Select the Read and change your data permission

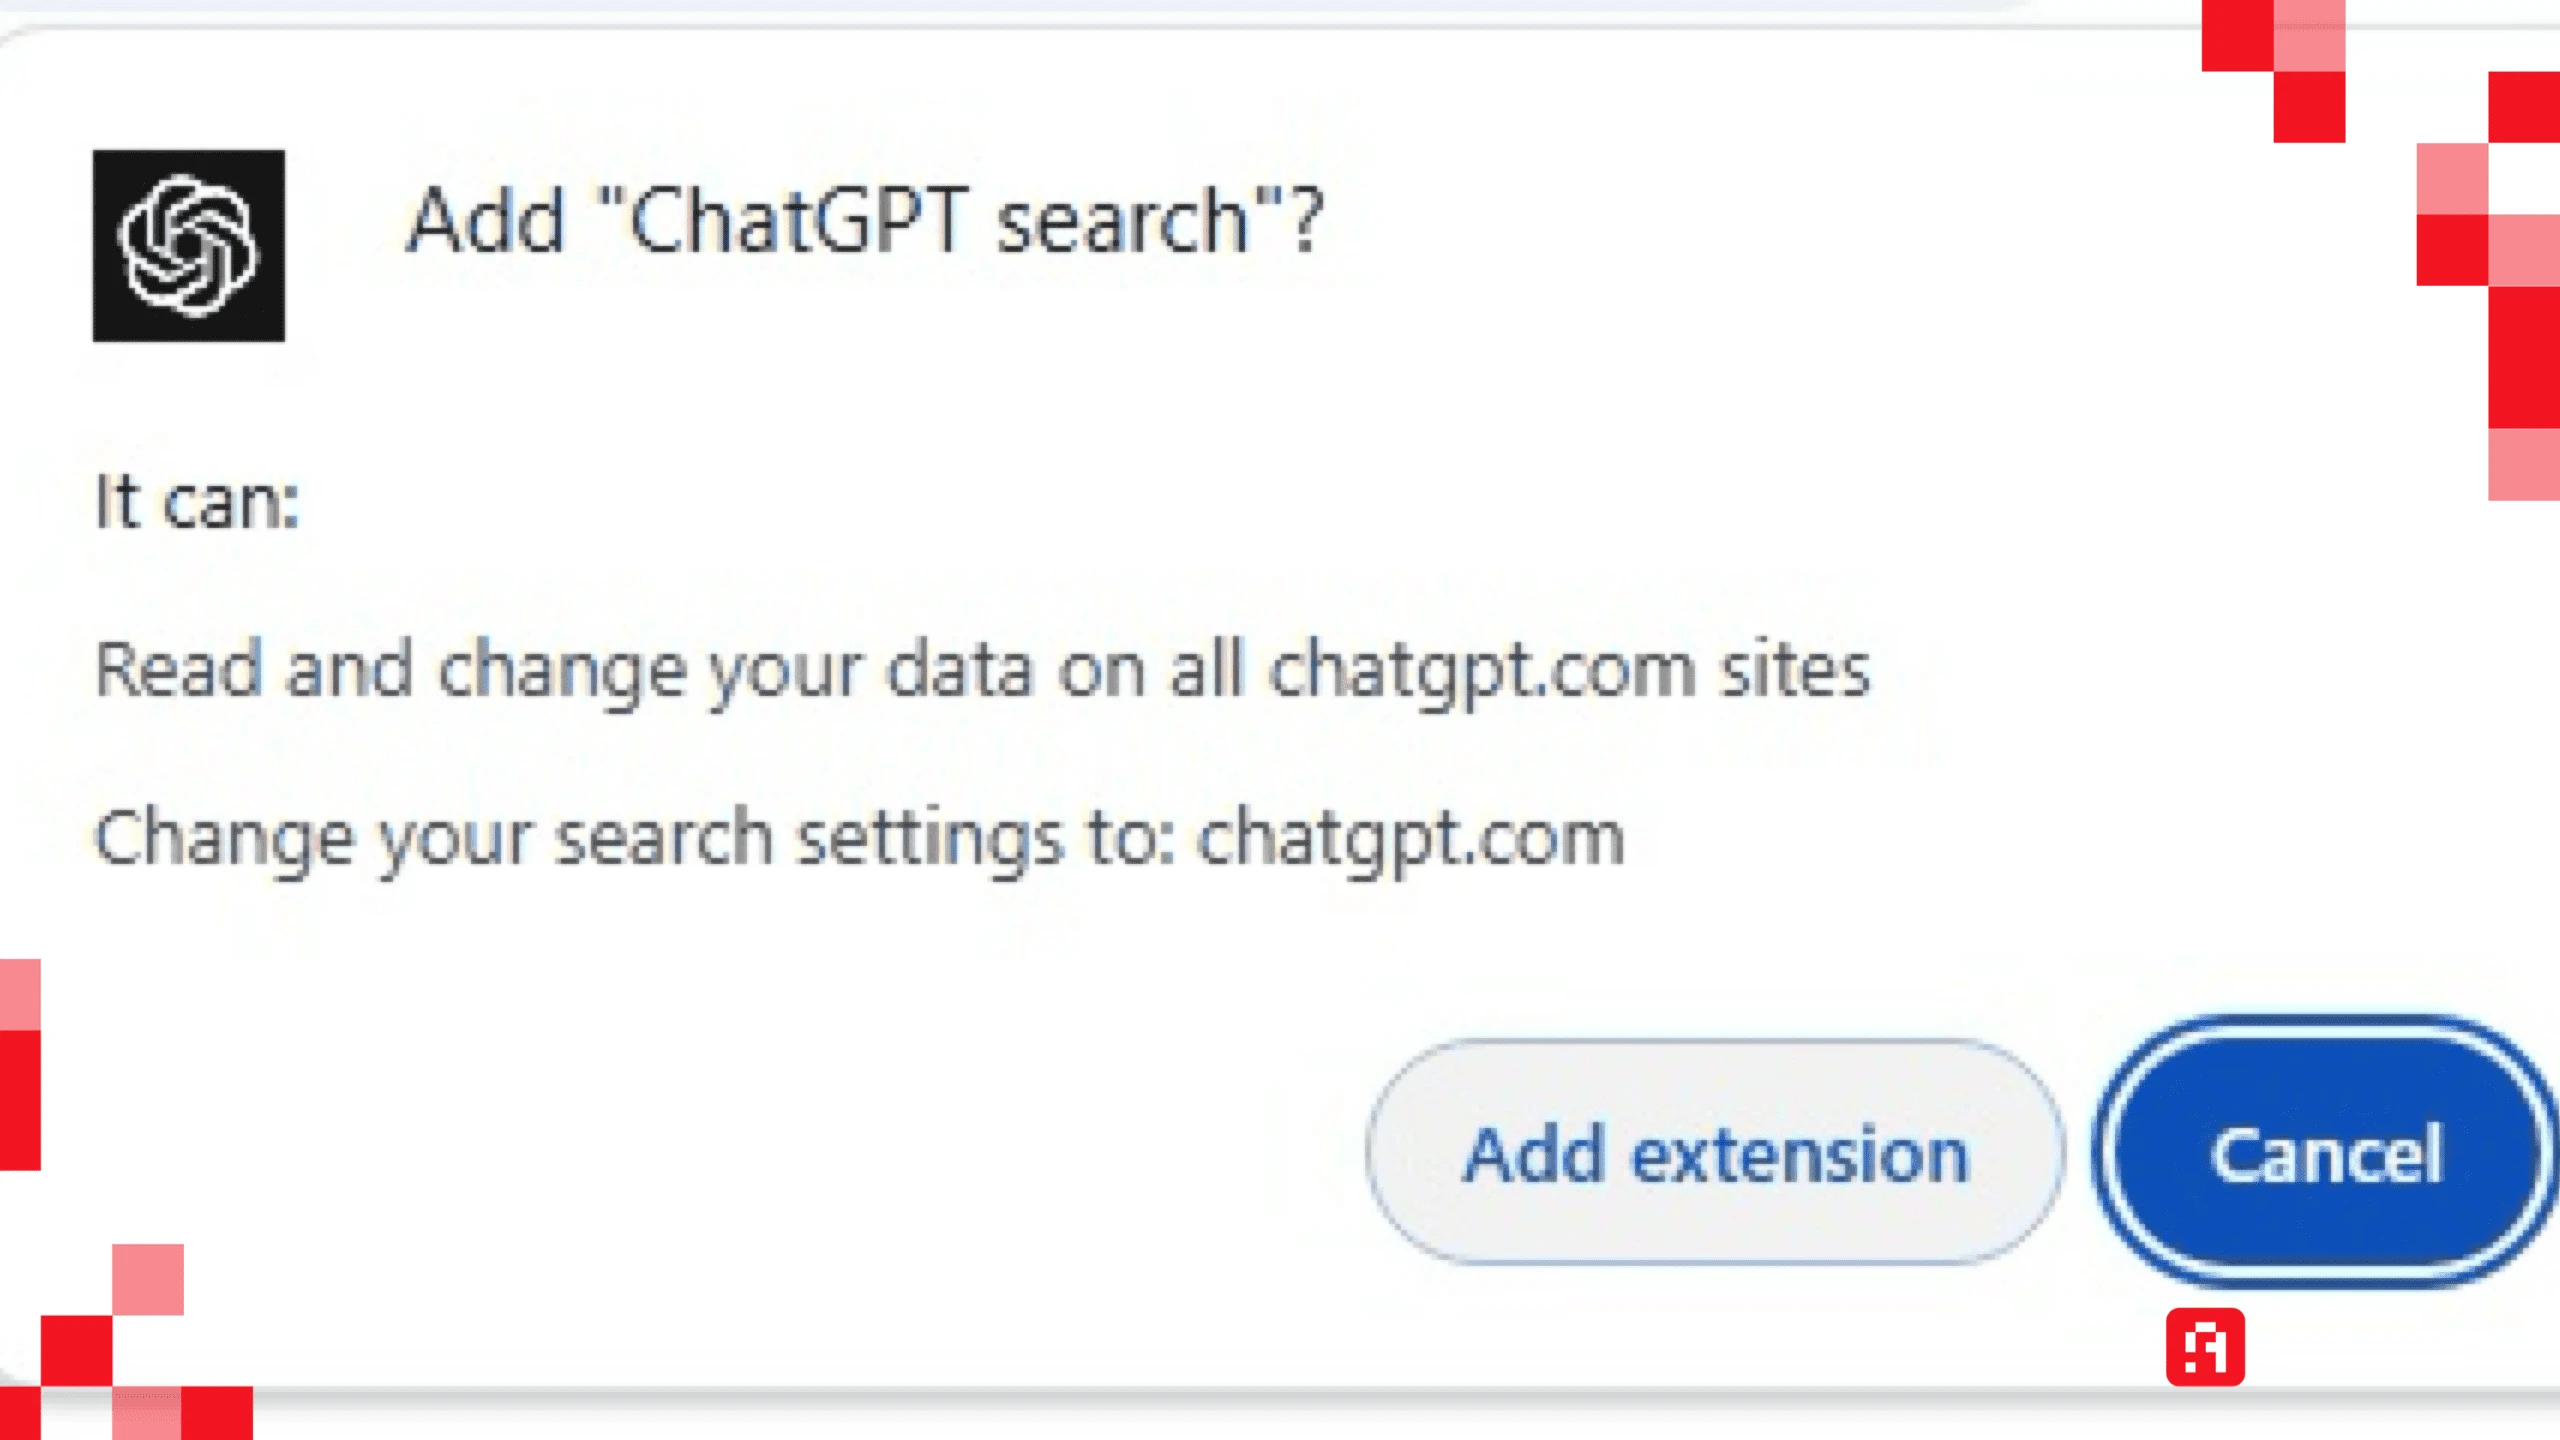(x=982, y=670)
